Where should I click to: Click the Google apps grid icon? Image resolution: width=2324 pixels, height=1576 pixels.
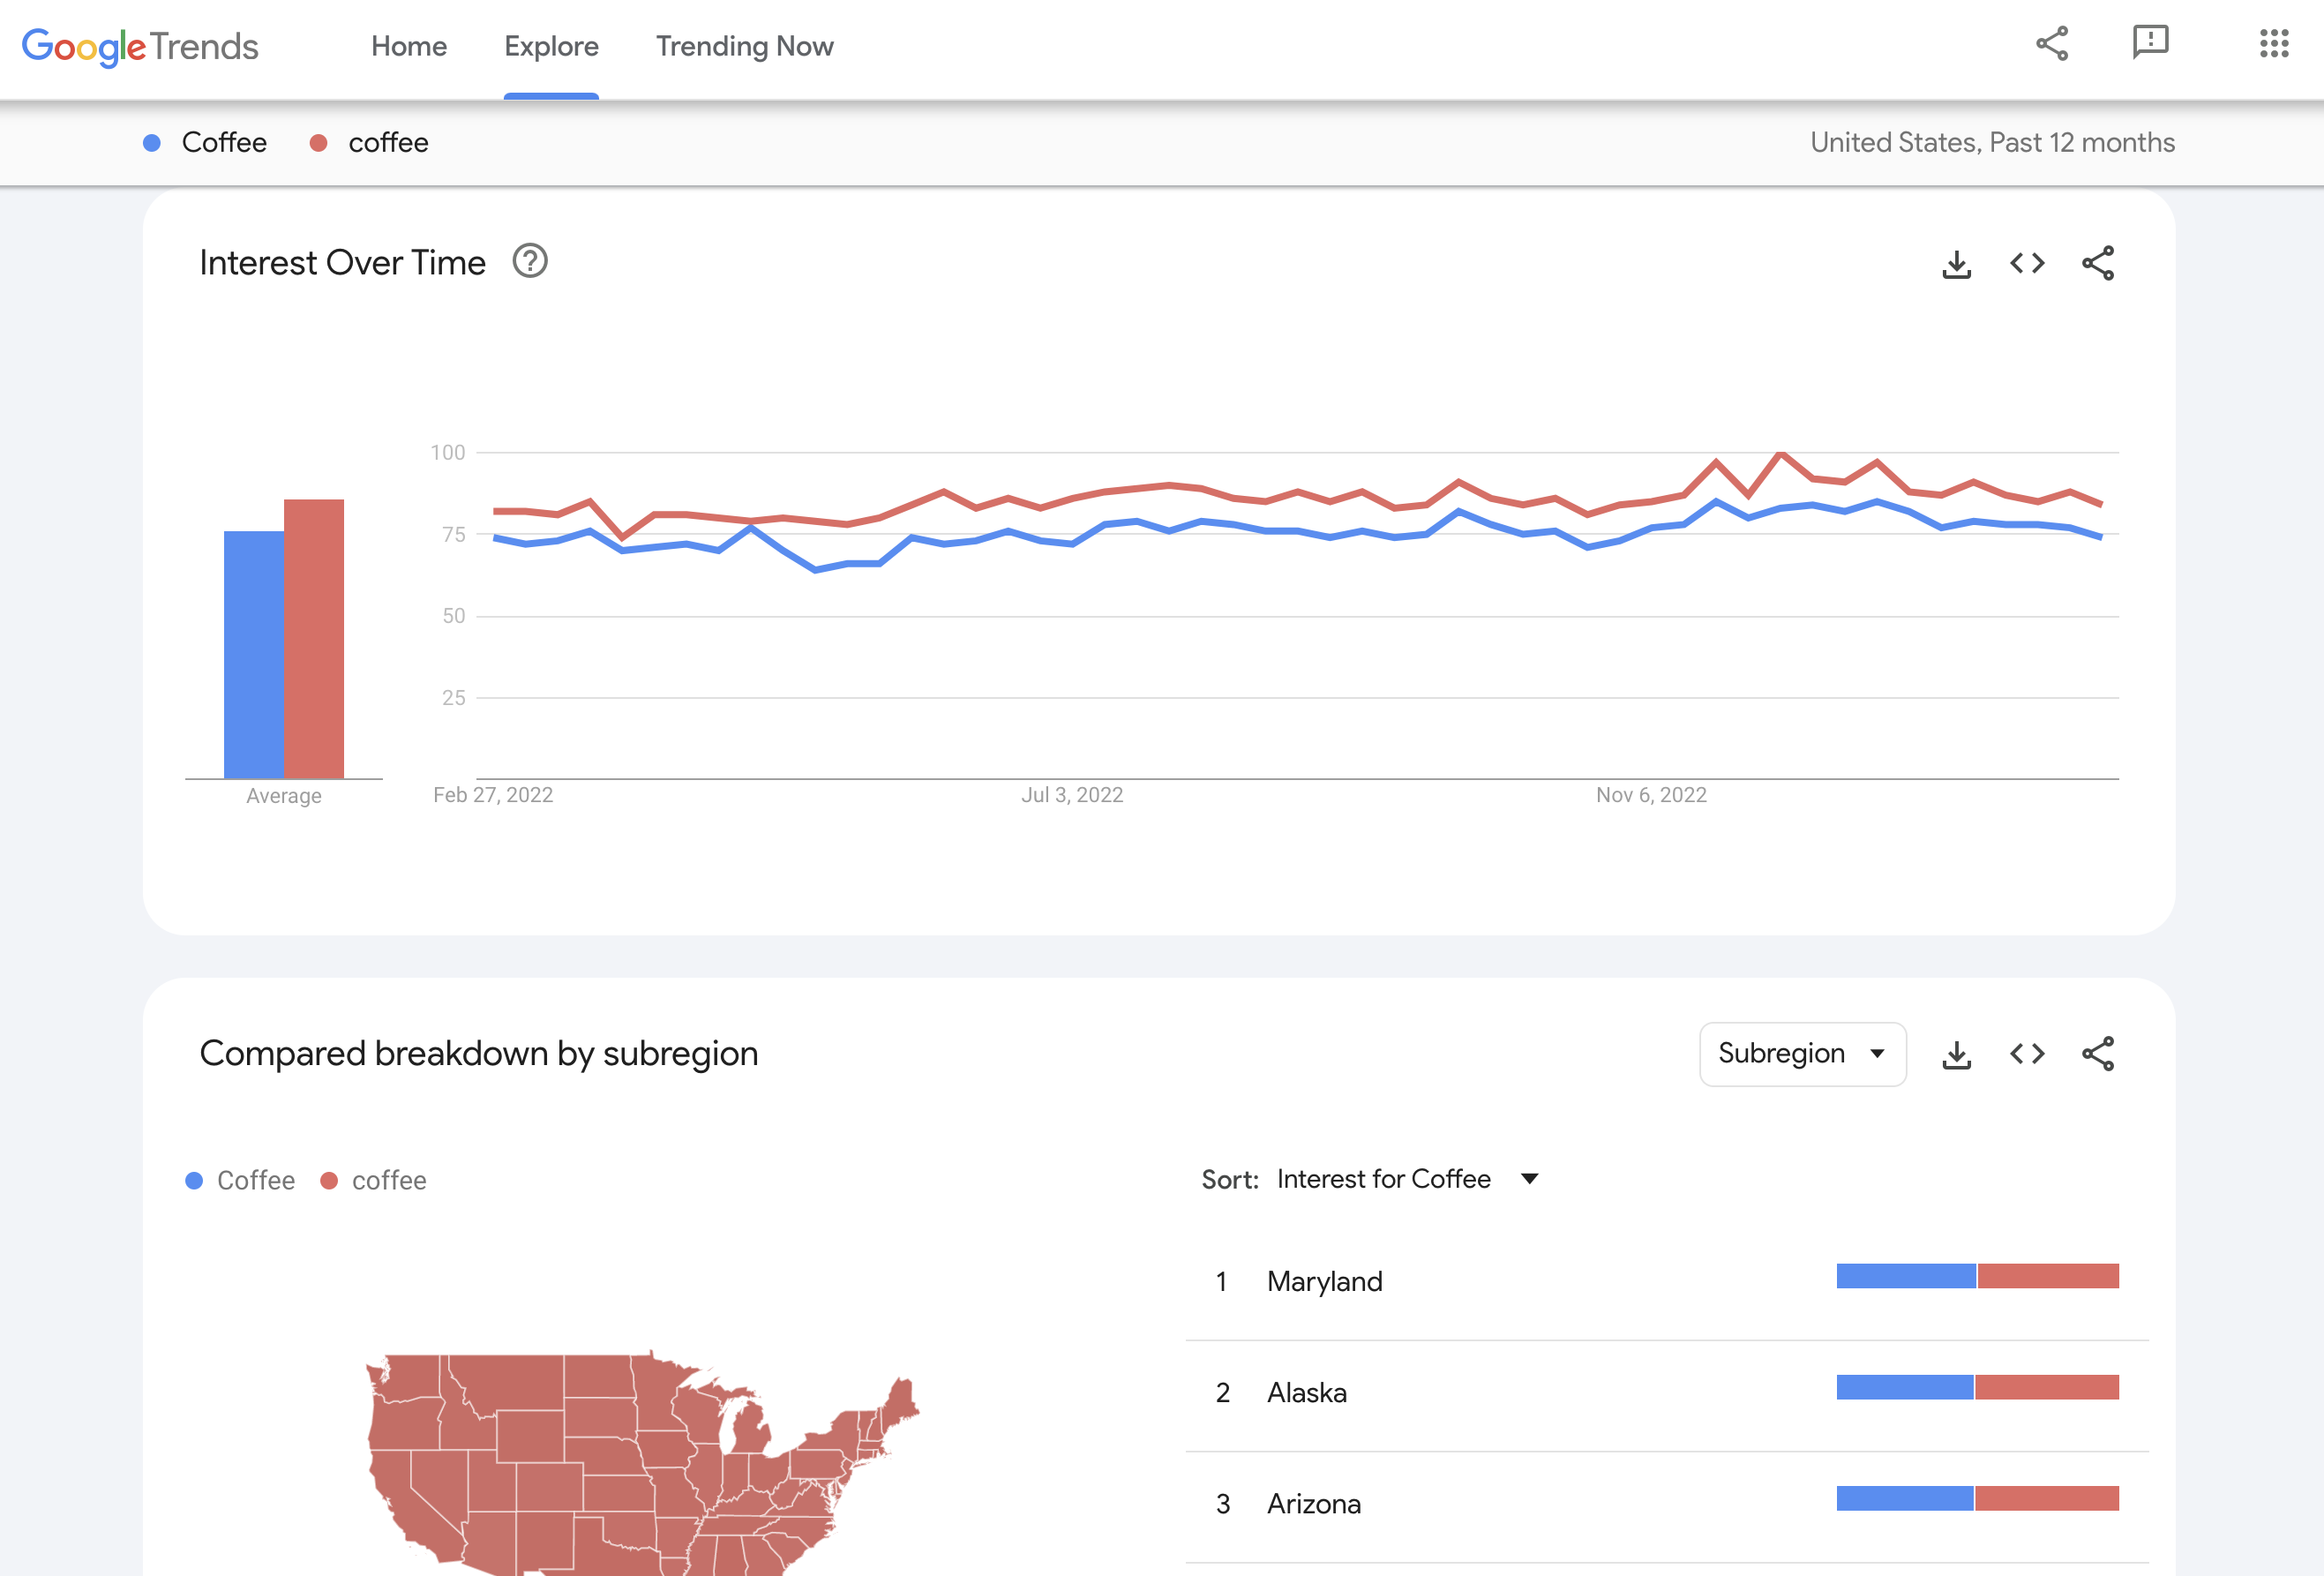point(2275,42)
